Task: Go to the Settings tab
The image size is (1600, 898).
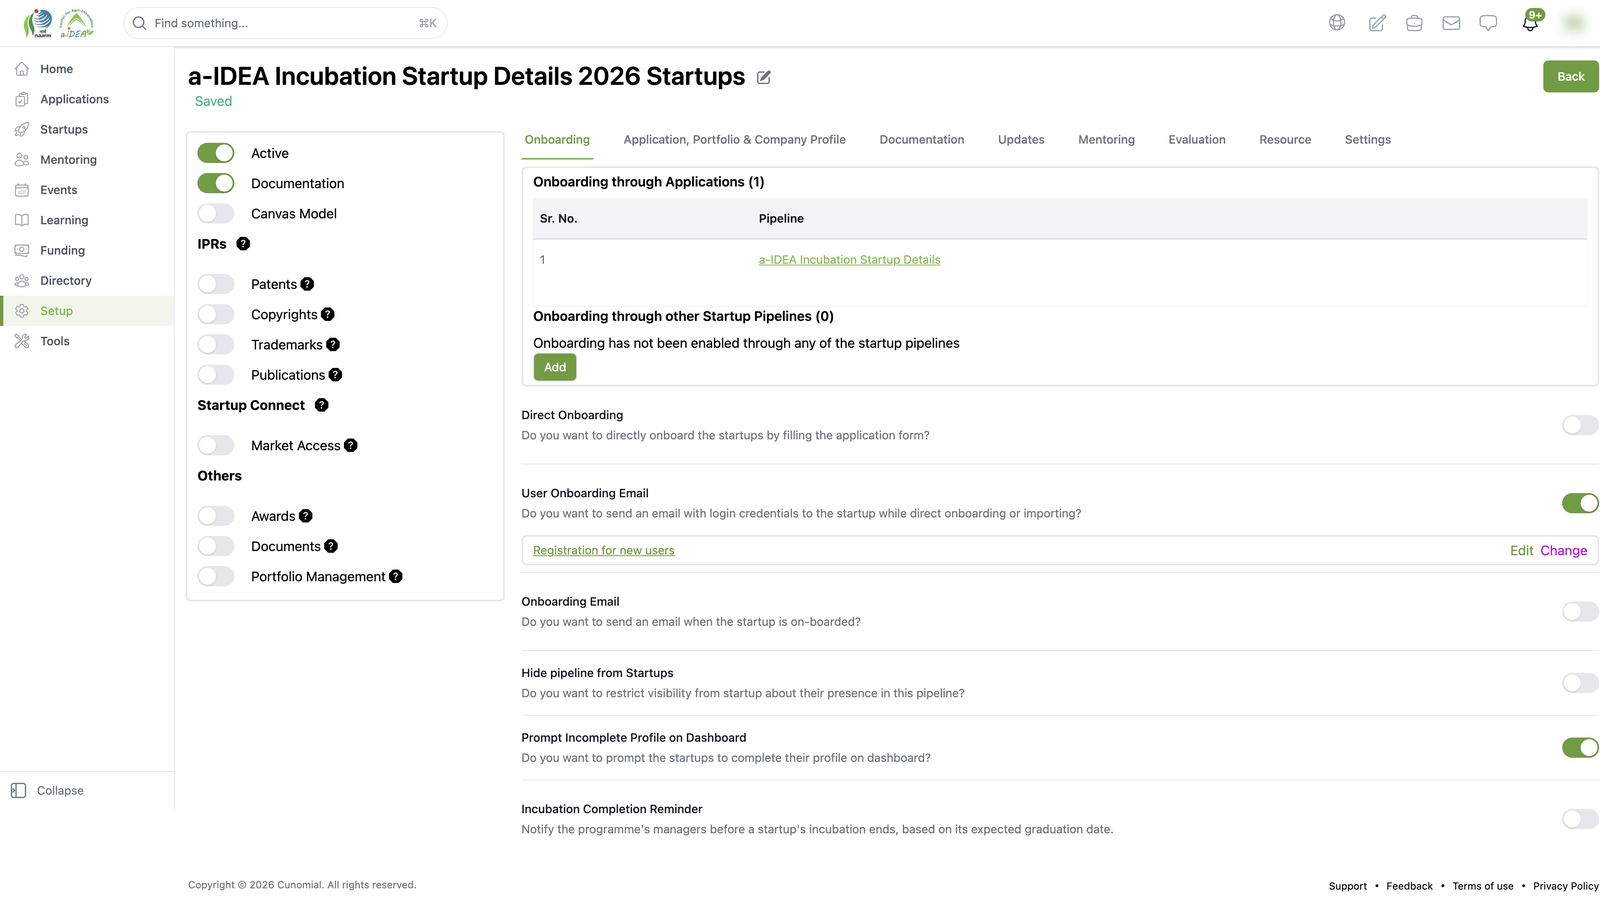Action: (1367, 140)
